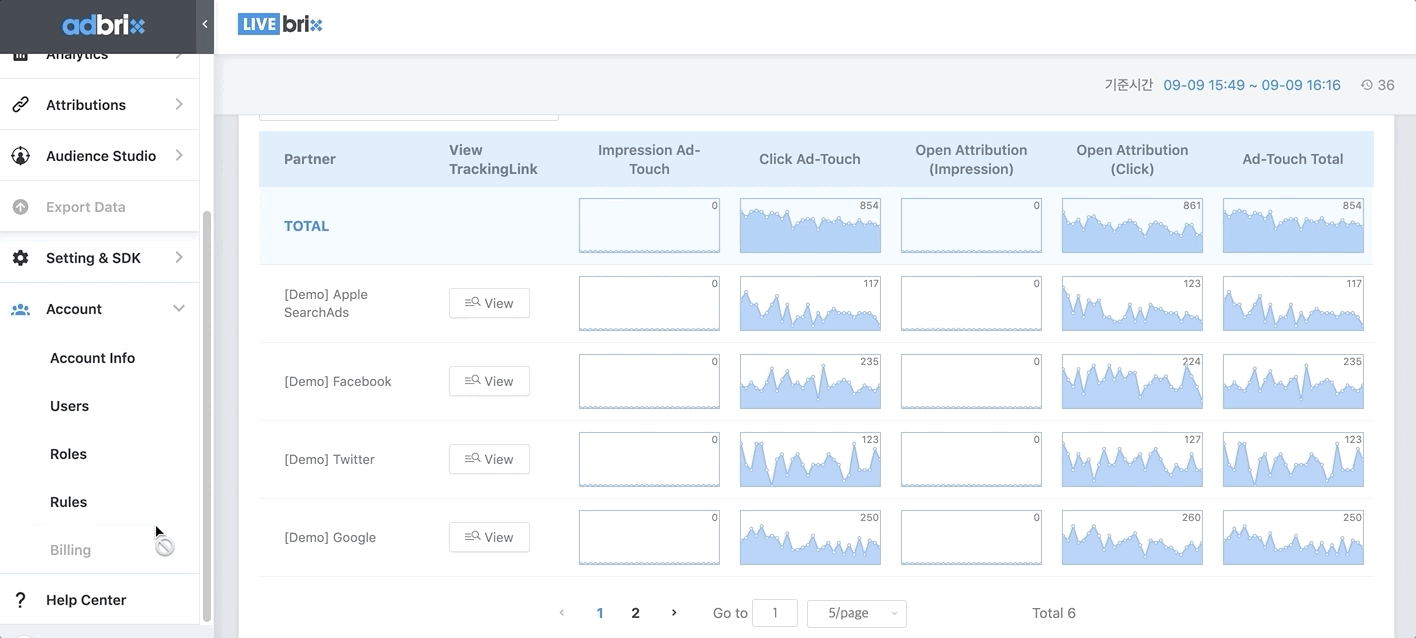
Task: Open the 5/page page size dropdown
Action: [x=856, y=613]
